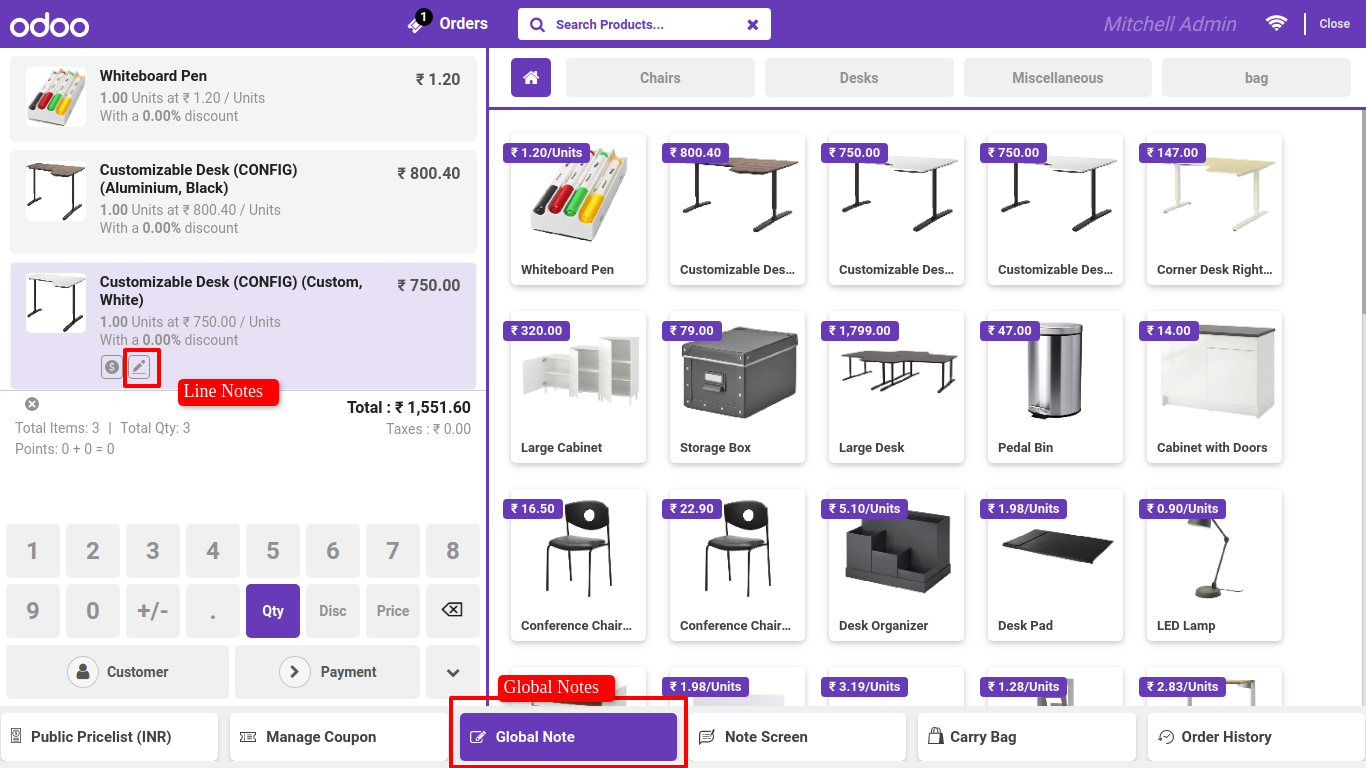Click the coin icon below the selected orderline

tap(112, 367)
